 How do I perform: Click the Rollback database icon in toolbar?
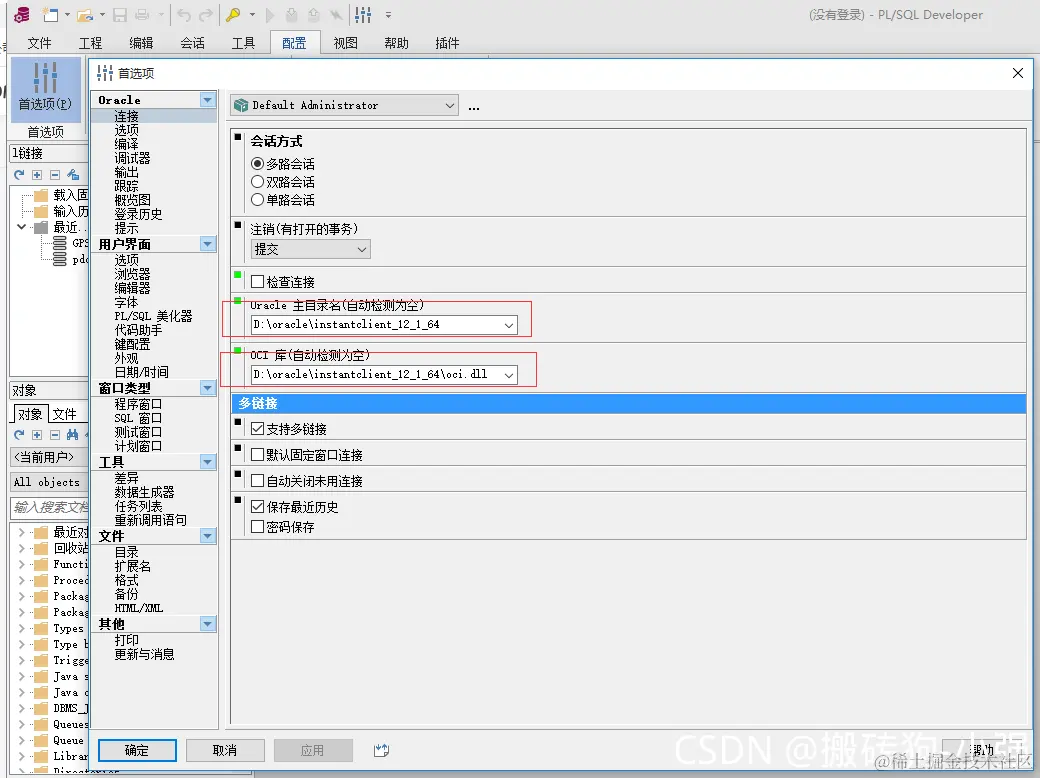coord(314,15)
